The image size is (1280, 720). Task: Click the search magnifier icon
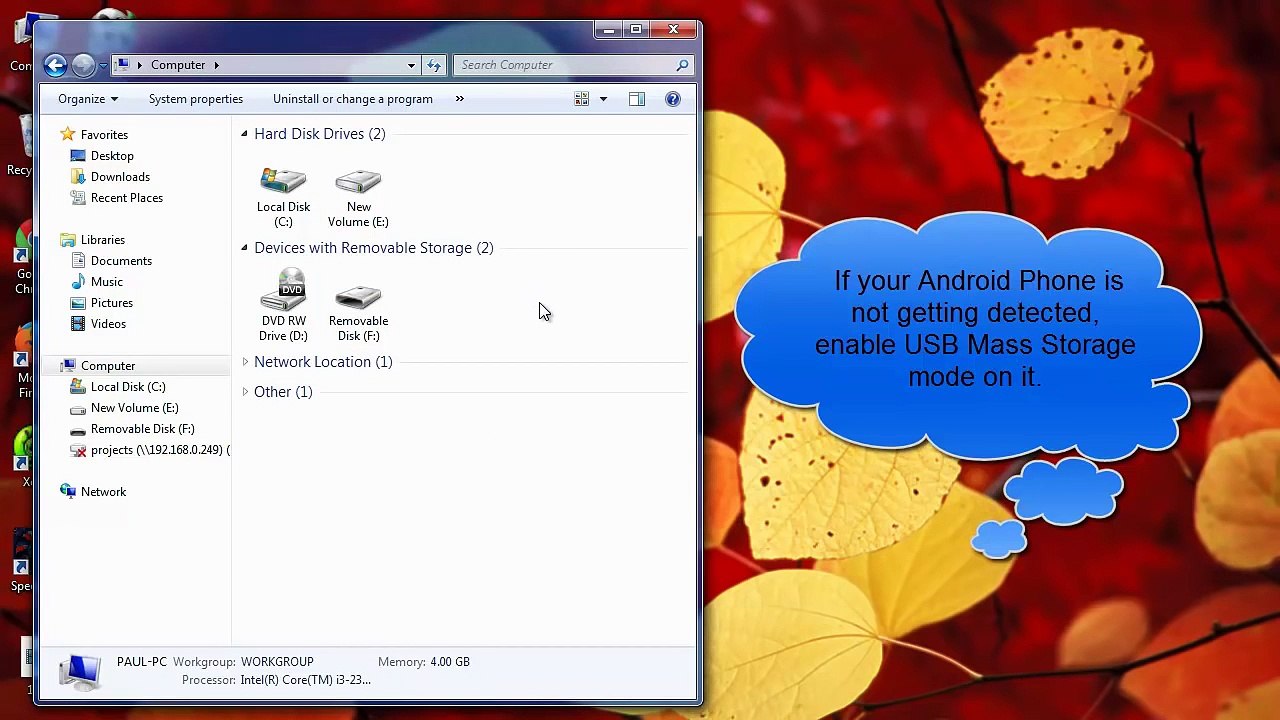pos(682,65)
